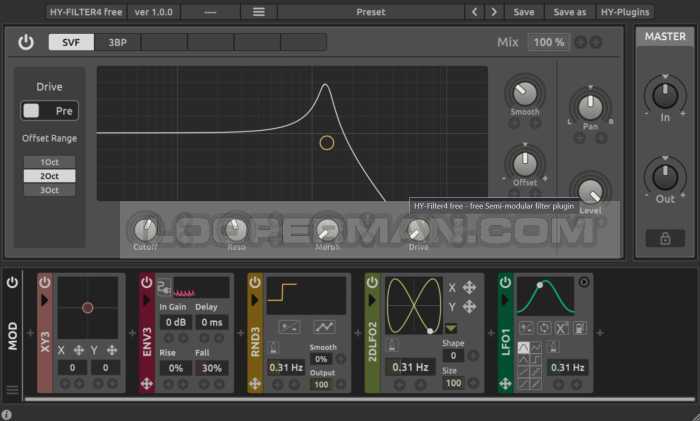Go to the previous preset with the left arrow
The image size is (700, 421).
(x=476, y=12)
